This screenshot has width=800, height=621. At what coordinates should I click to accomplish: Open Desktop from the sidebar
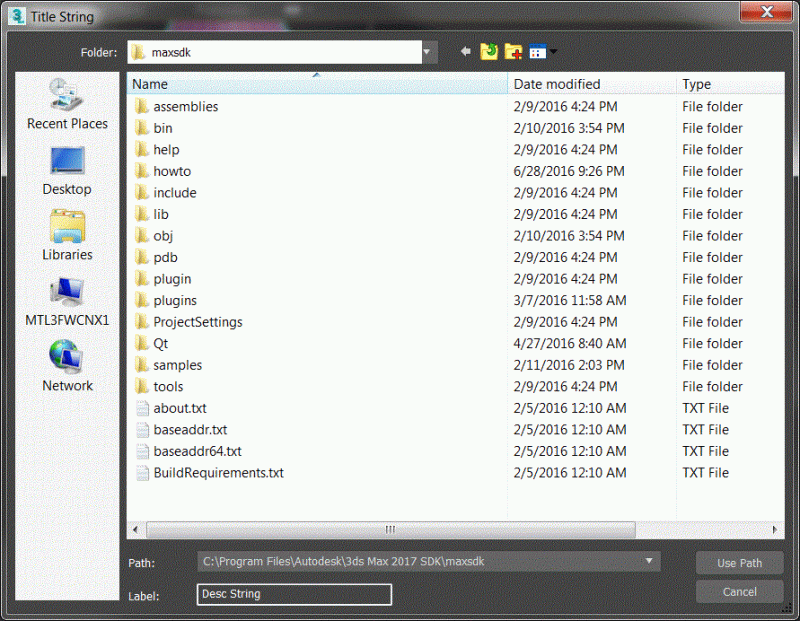[67, 170]
